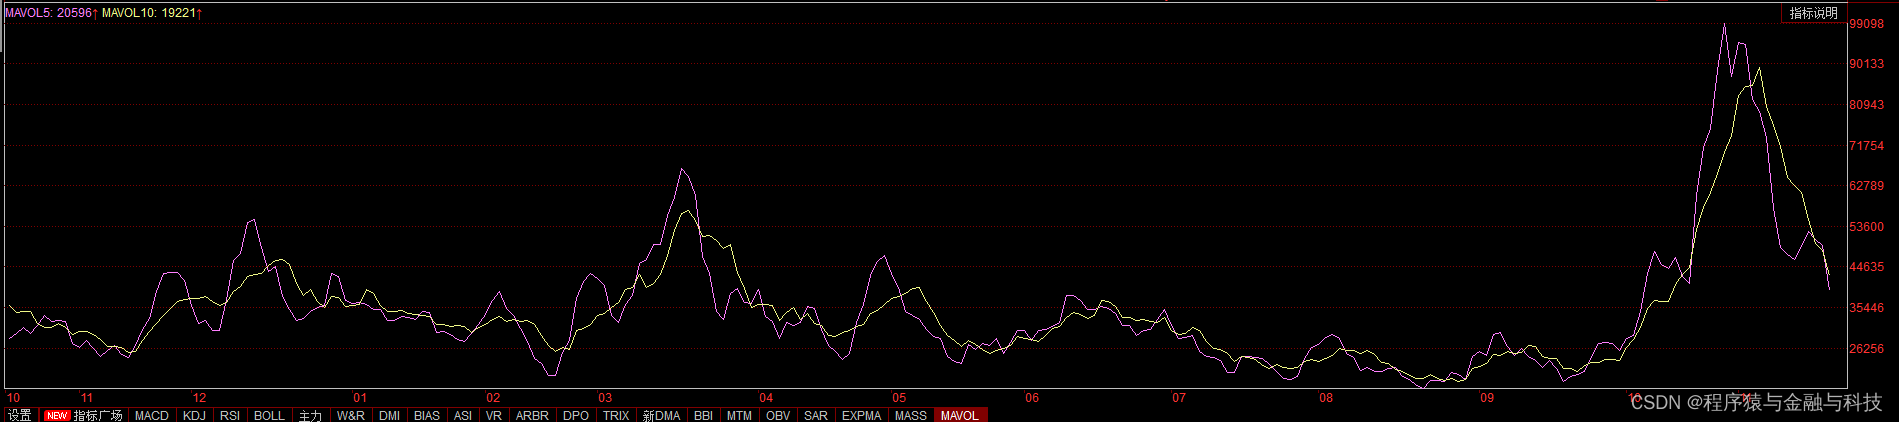Click the month 06 time-axis label
1899x422 pixels.
coord(1032,398)
